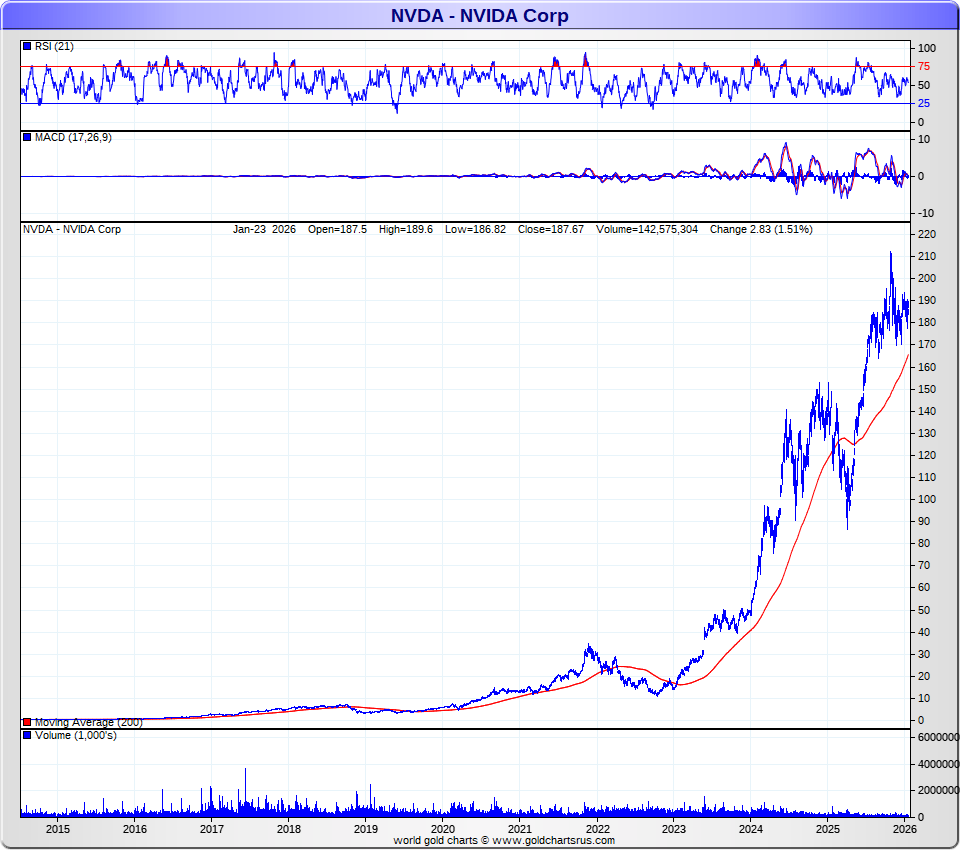Click the red Moving Average legend square
Screen dimensions: 960x850
[27, 723]
